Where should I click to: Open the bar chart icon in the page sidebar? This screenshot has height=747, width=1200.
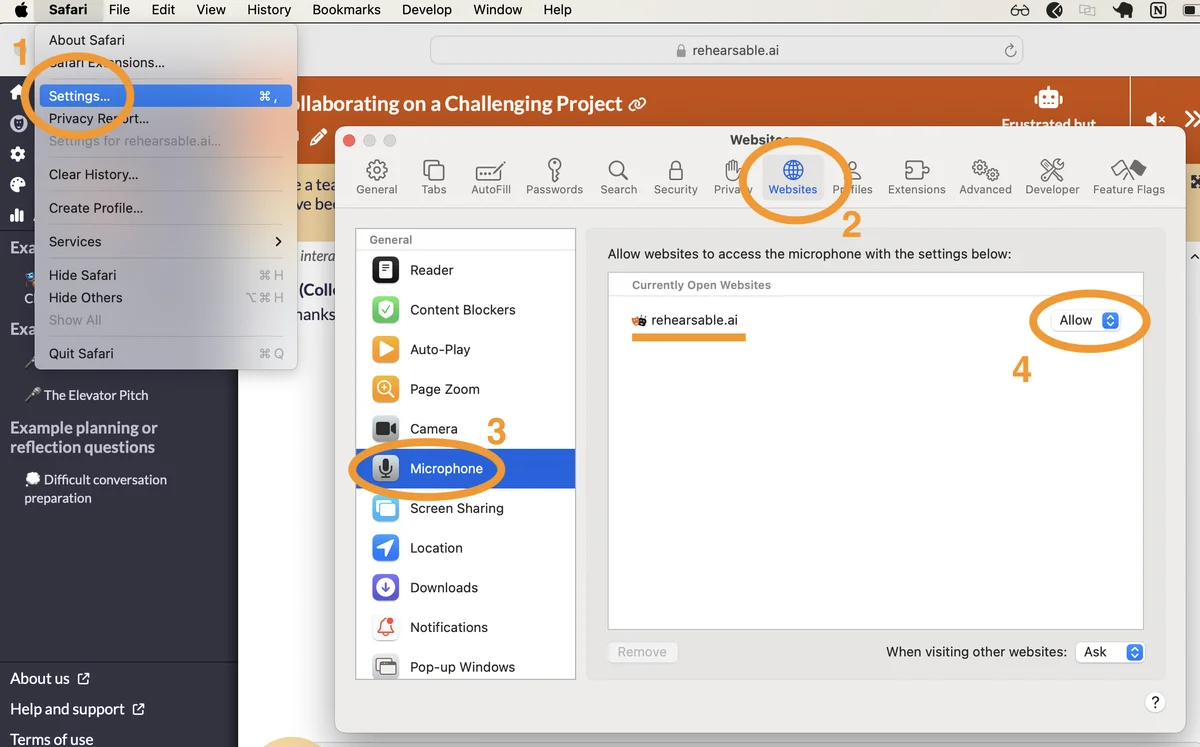tap(17, 214)
